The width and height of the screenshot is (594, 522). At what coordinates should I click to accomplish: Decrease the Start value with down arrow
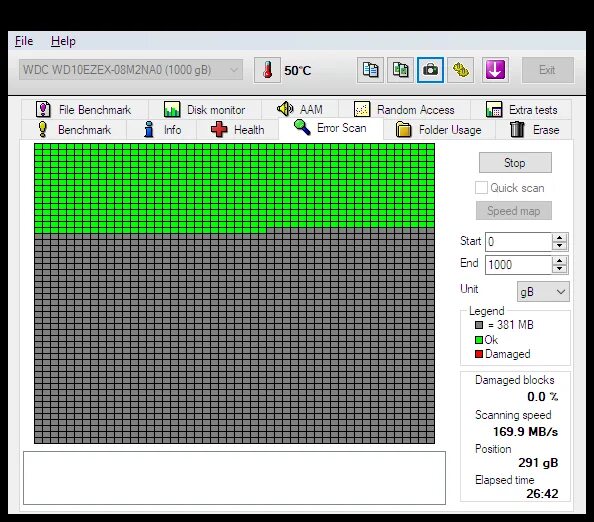[x=560, y=246]
